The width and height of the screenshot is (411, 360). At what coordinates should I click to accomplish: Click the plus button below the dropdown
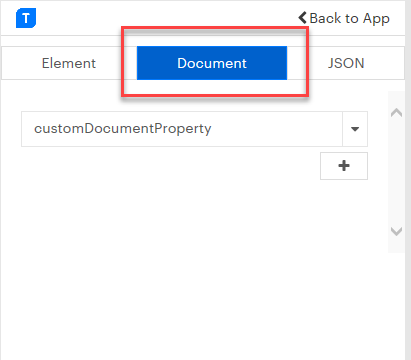344,166
